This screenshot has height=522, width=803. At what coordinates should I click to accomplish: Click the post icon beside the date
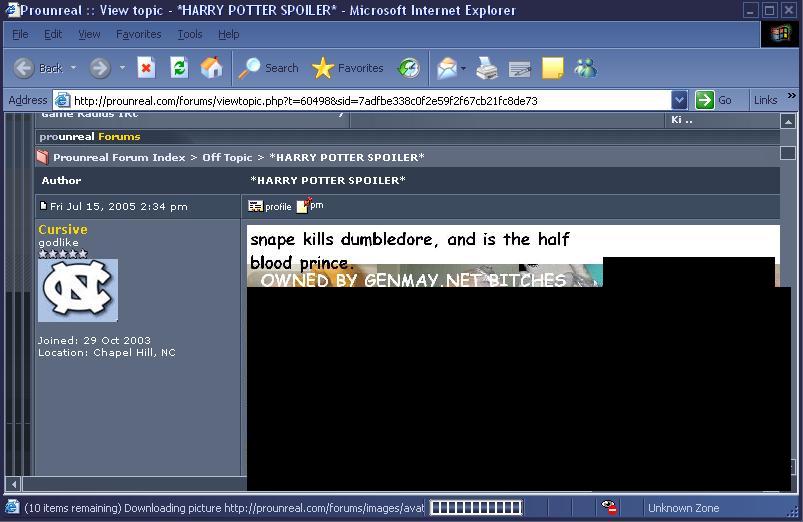(44, 206)
